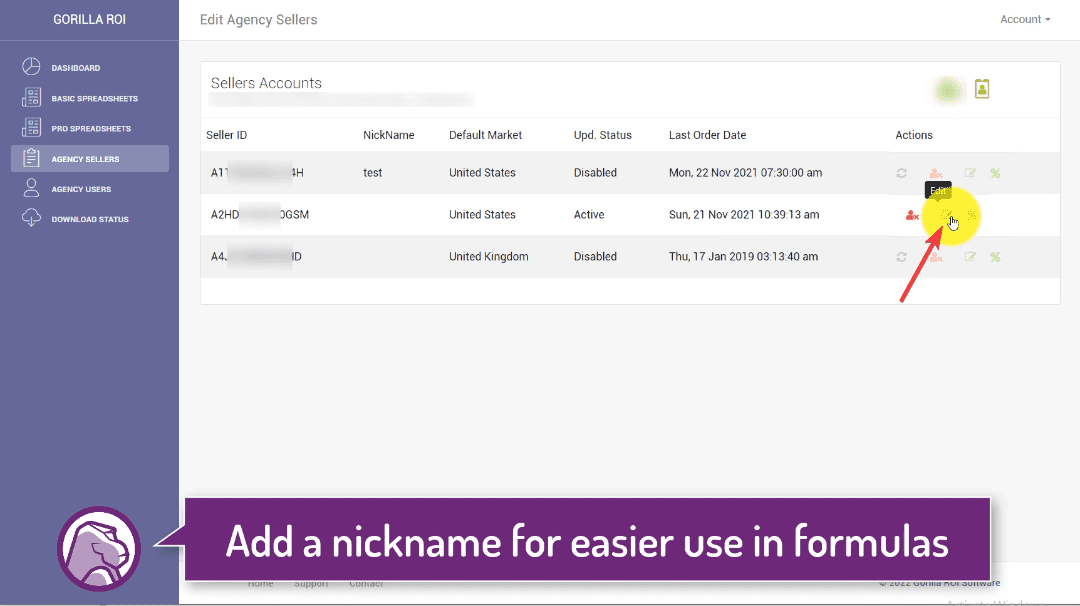The image size is (1080, 606).
Task: Click the edit icon for test seller
Action: pos(969,173)
